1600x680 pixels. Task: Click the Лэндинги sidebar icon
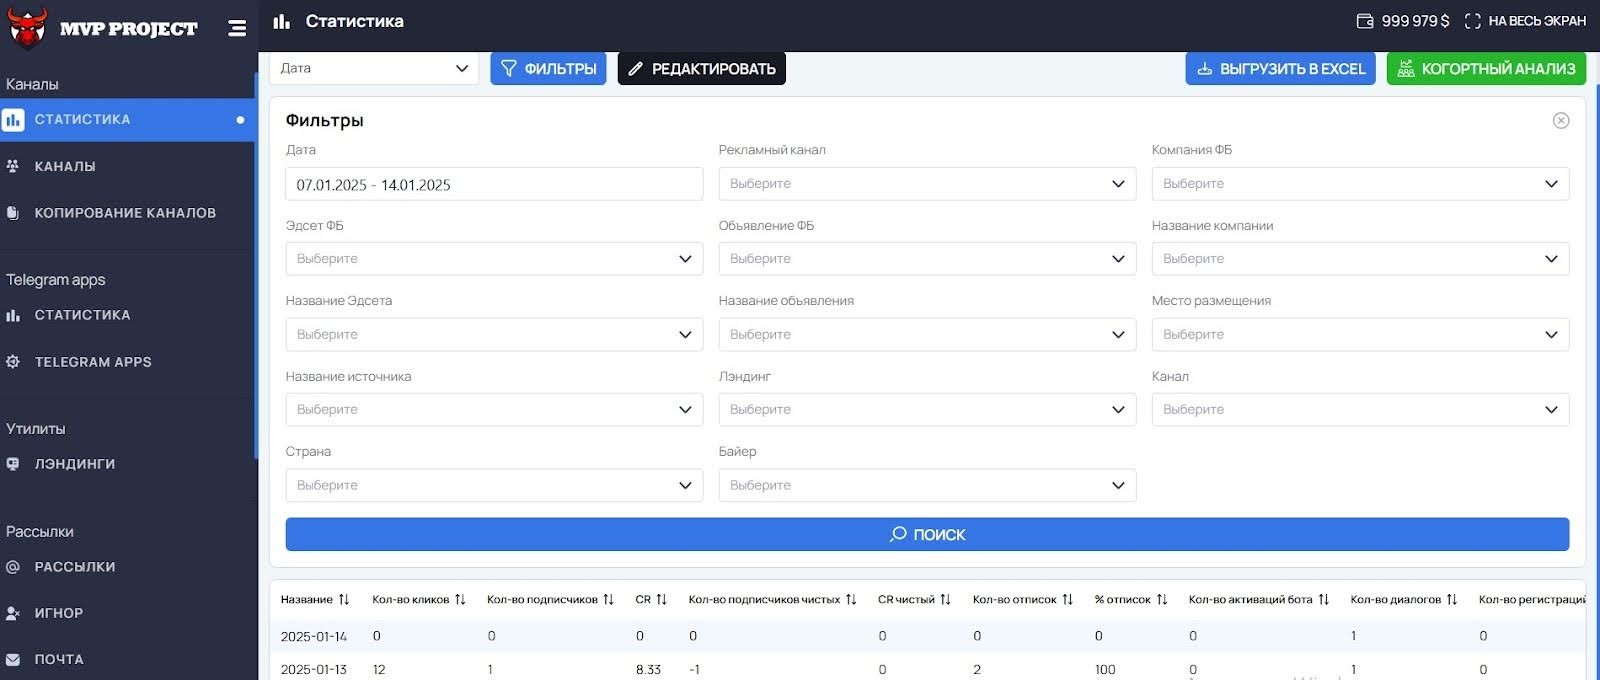(13, 464)
